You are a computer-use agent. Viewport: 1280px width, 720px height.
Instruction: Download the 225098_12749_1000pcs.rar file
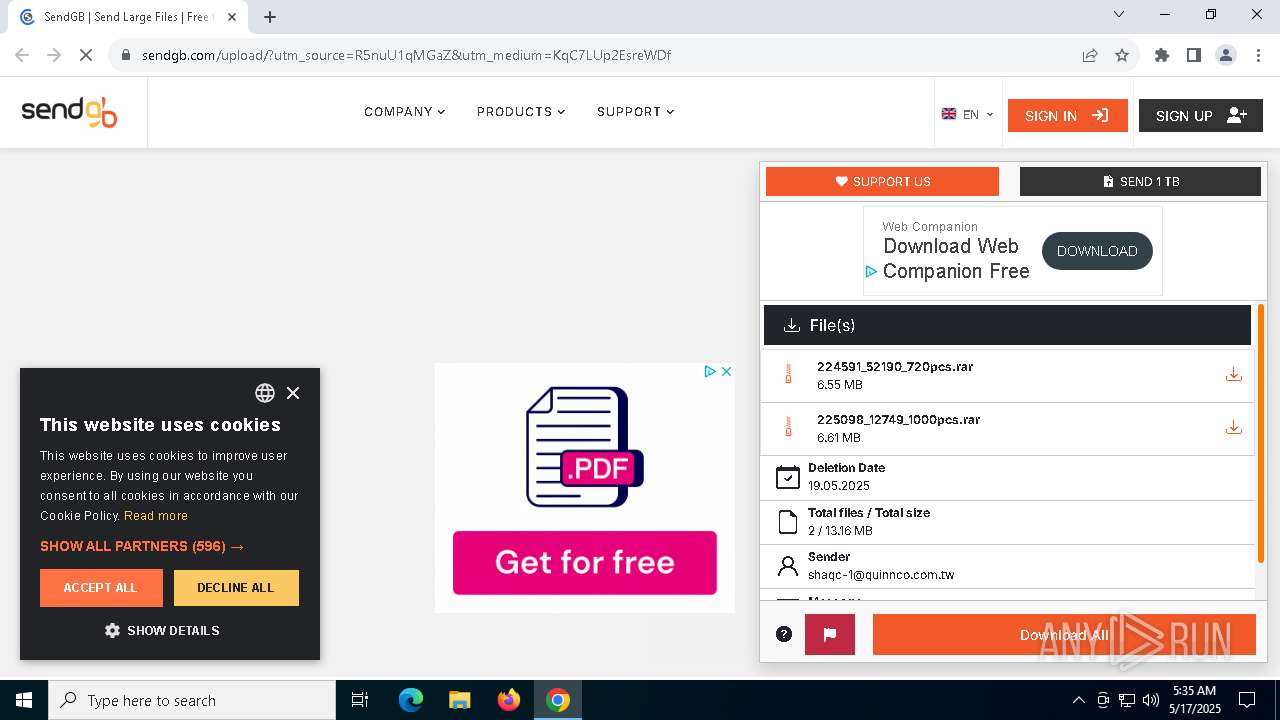(1233, 428)
